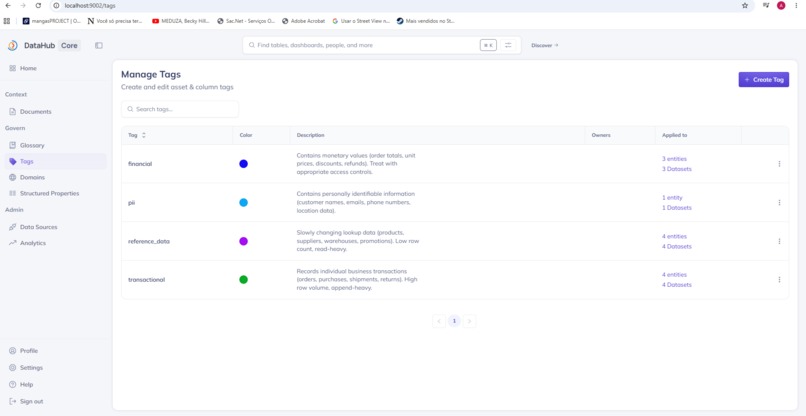Image resolution: width=806 pixels, height=416 pixels.
Task: Click the transactional tag color dot
Action: tap(244, 280)
